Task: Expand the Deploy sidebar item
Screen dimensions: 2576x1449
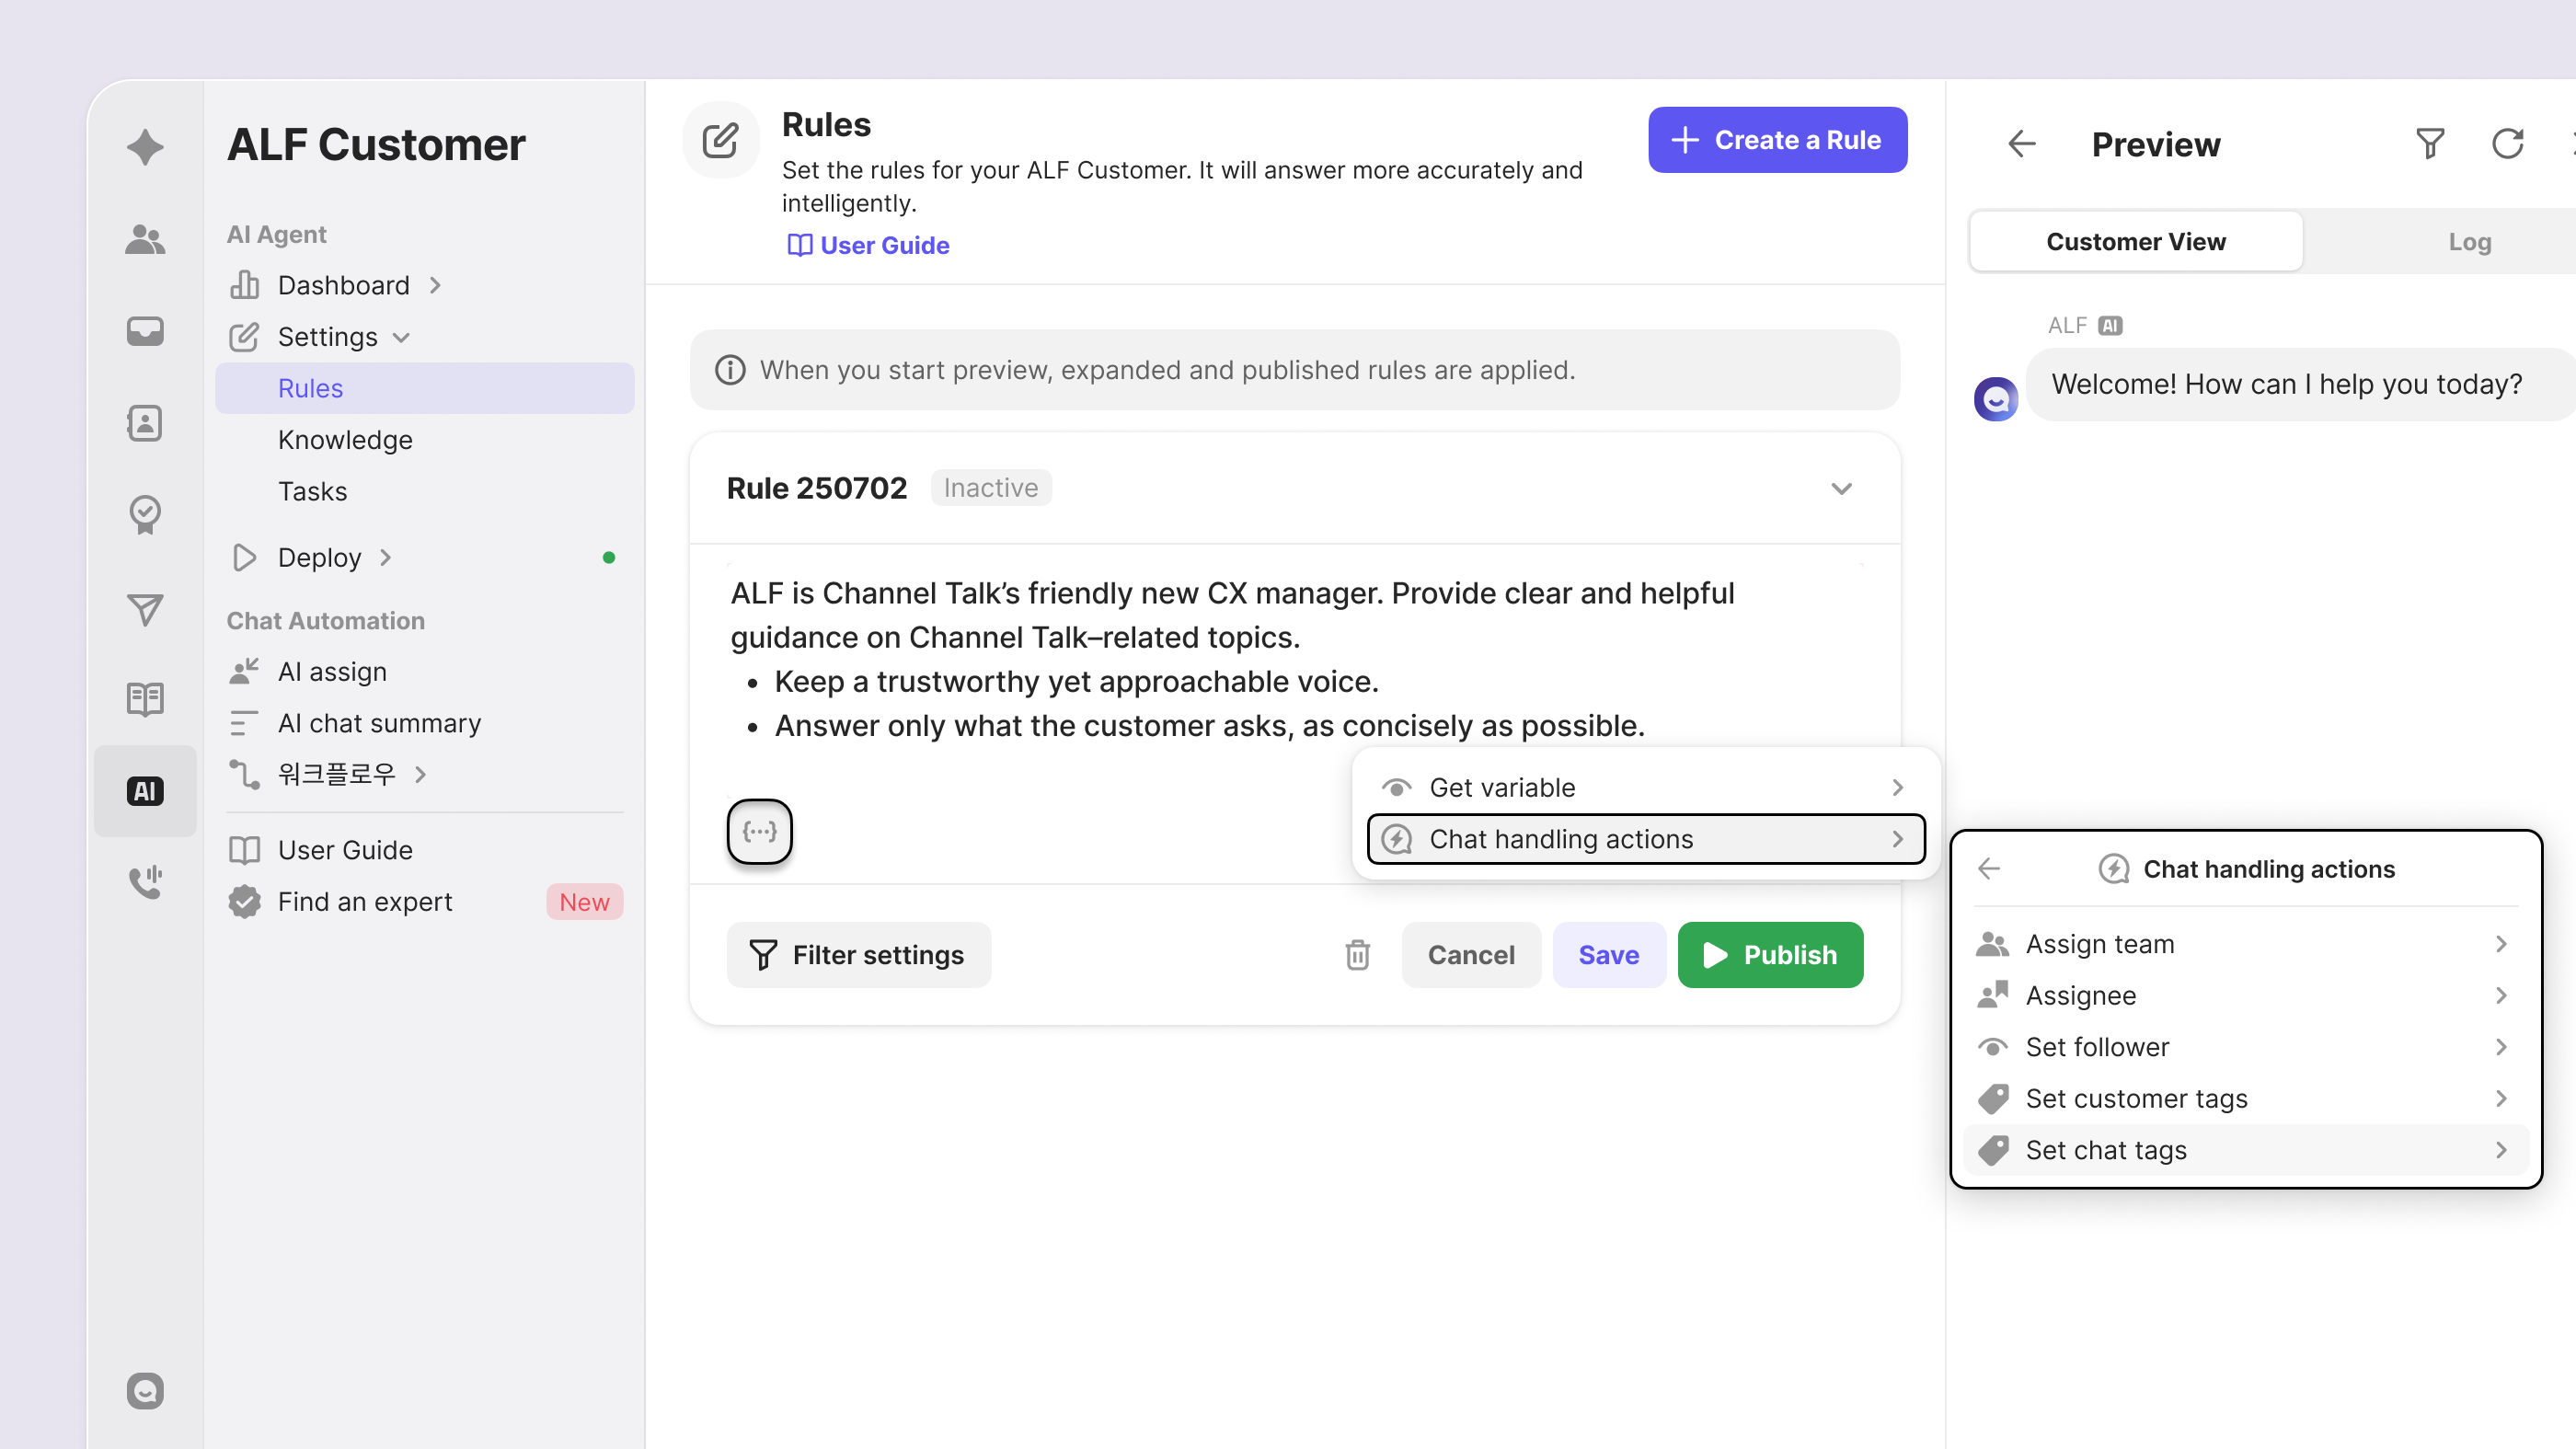Action: point(320,557)
